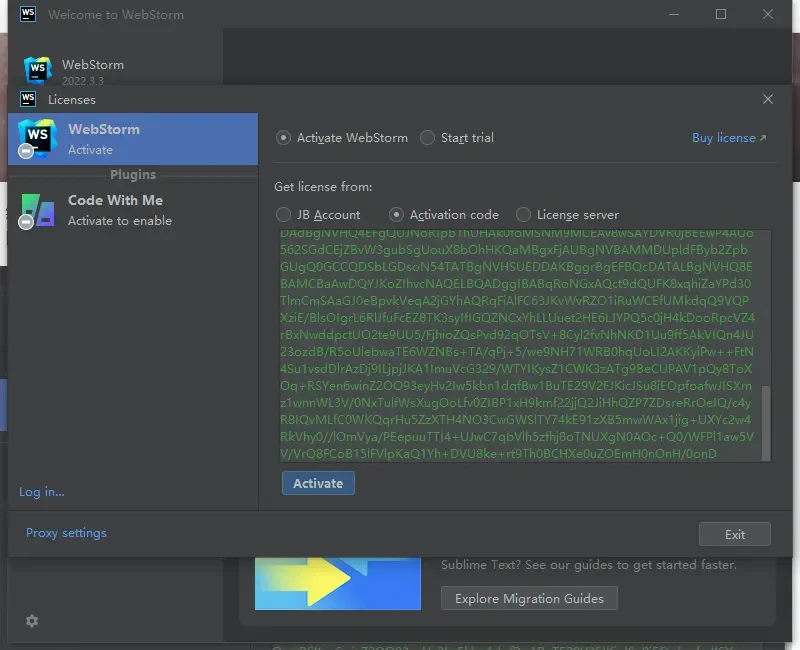Maximize the Welcome to WebStorm window
800x650 pixels.
[x=721, y=15]
